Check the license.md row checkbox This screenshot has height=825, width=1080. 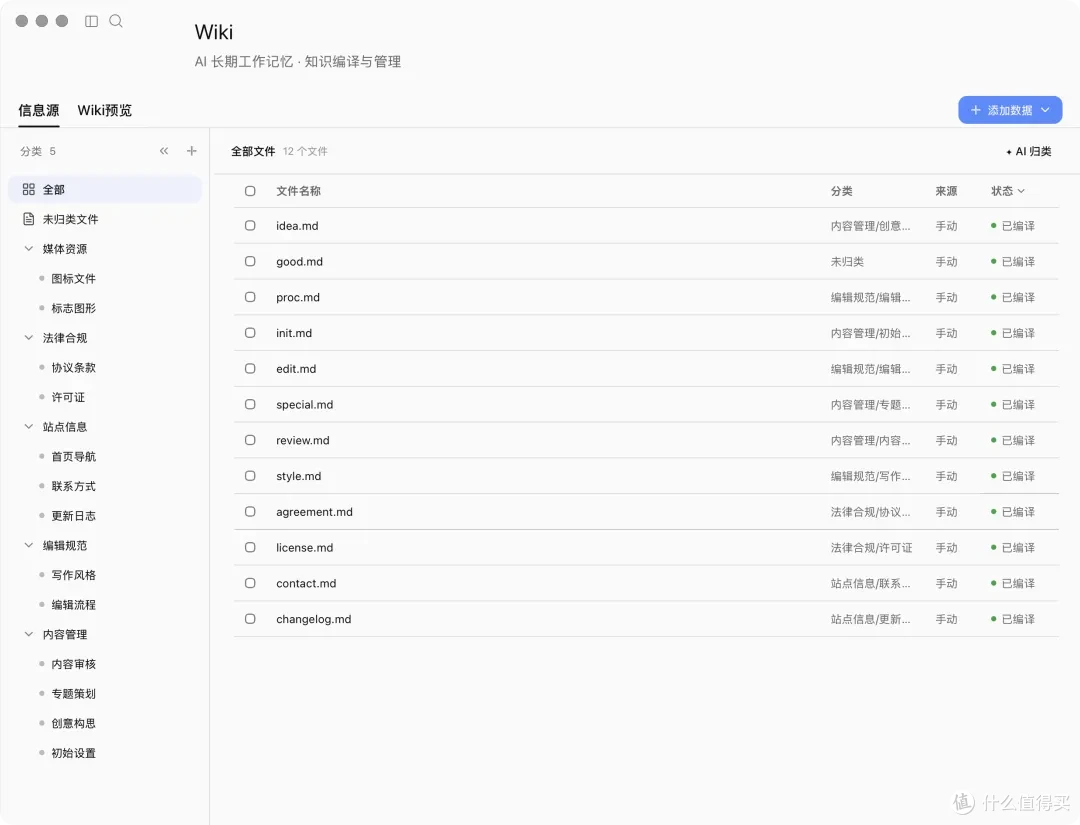(x=250, y=547)
